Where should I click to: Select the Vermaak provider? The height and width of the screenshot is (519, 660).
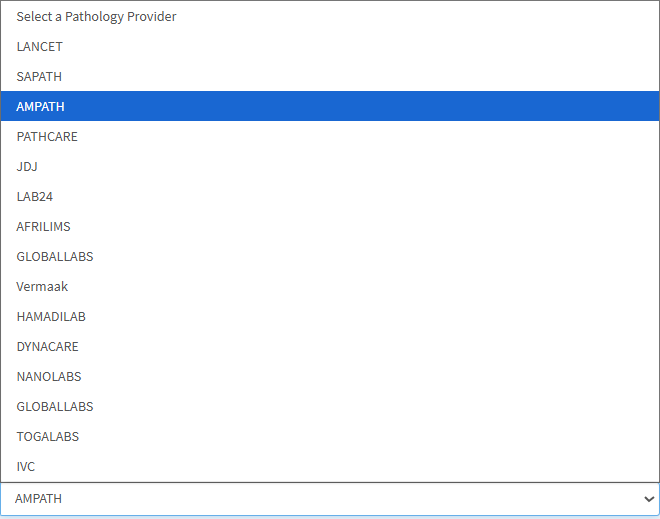coord(43,286)
